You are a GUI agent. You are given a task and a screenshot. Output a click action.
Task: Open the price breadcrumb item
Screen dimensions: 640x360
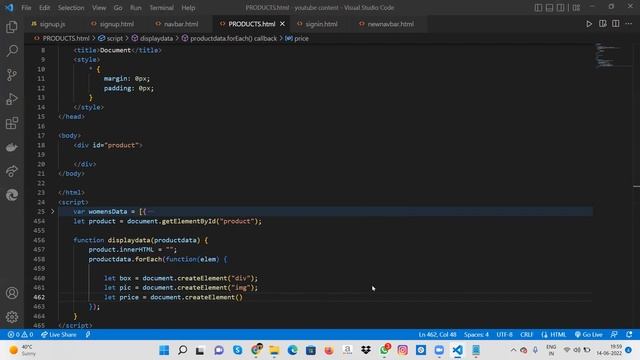pos(301,38)
